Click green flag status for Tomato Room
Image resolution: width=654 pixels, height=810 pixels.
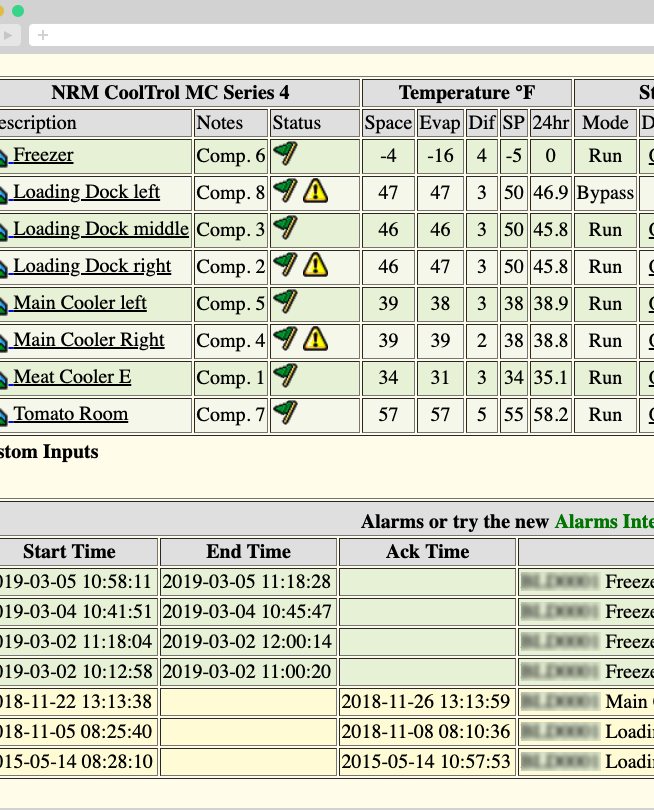point(285,412)
